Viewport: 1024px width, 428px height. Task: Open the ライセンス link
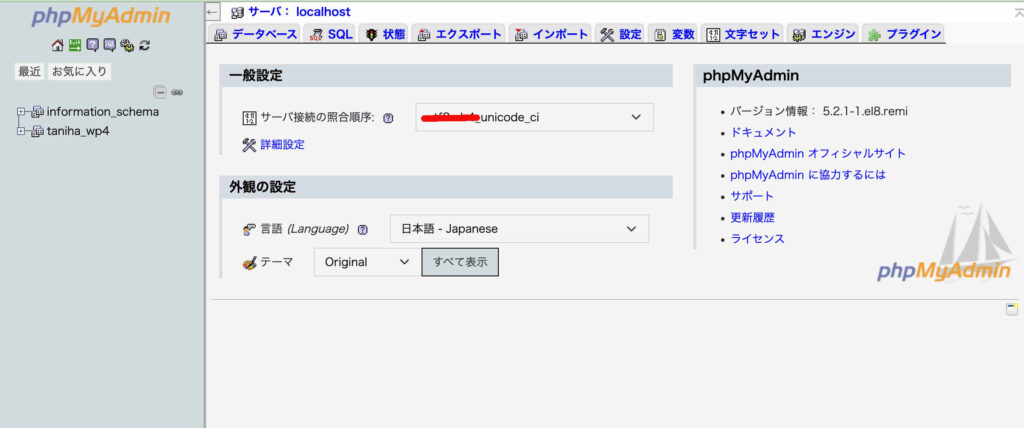point(758,239)
